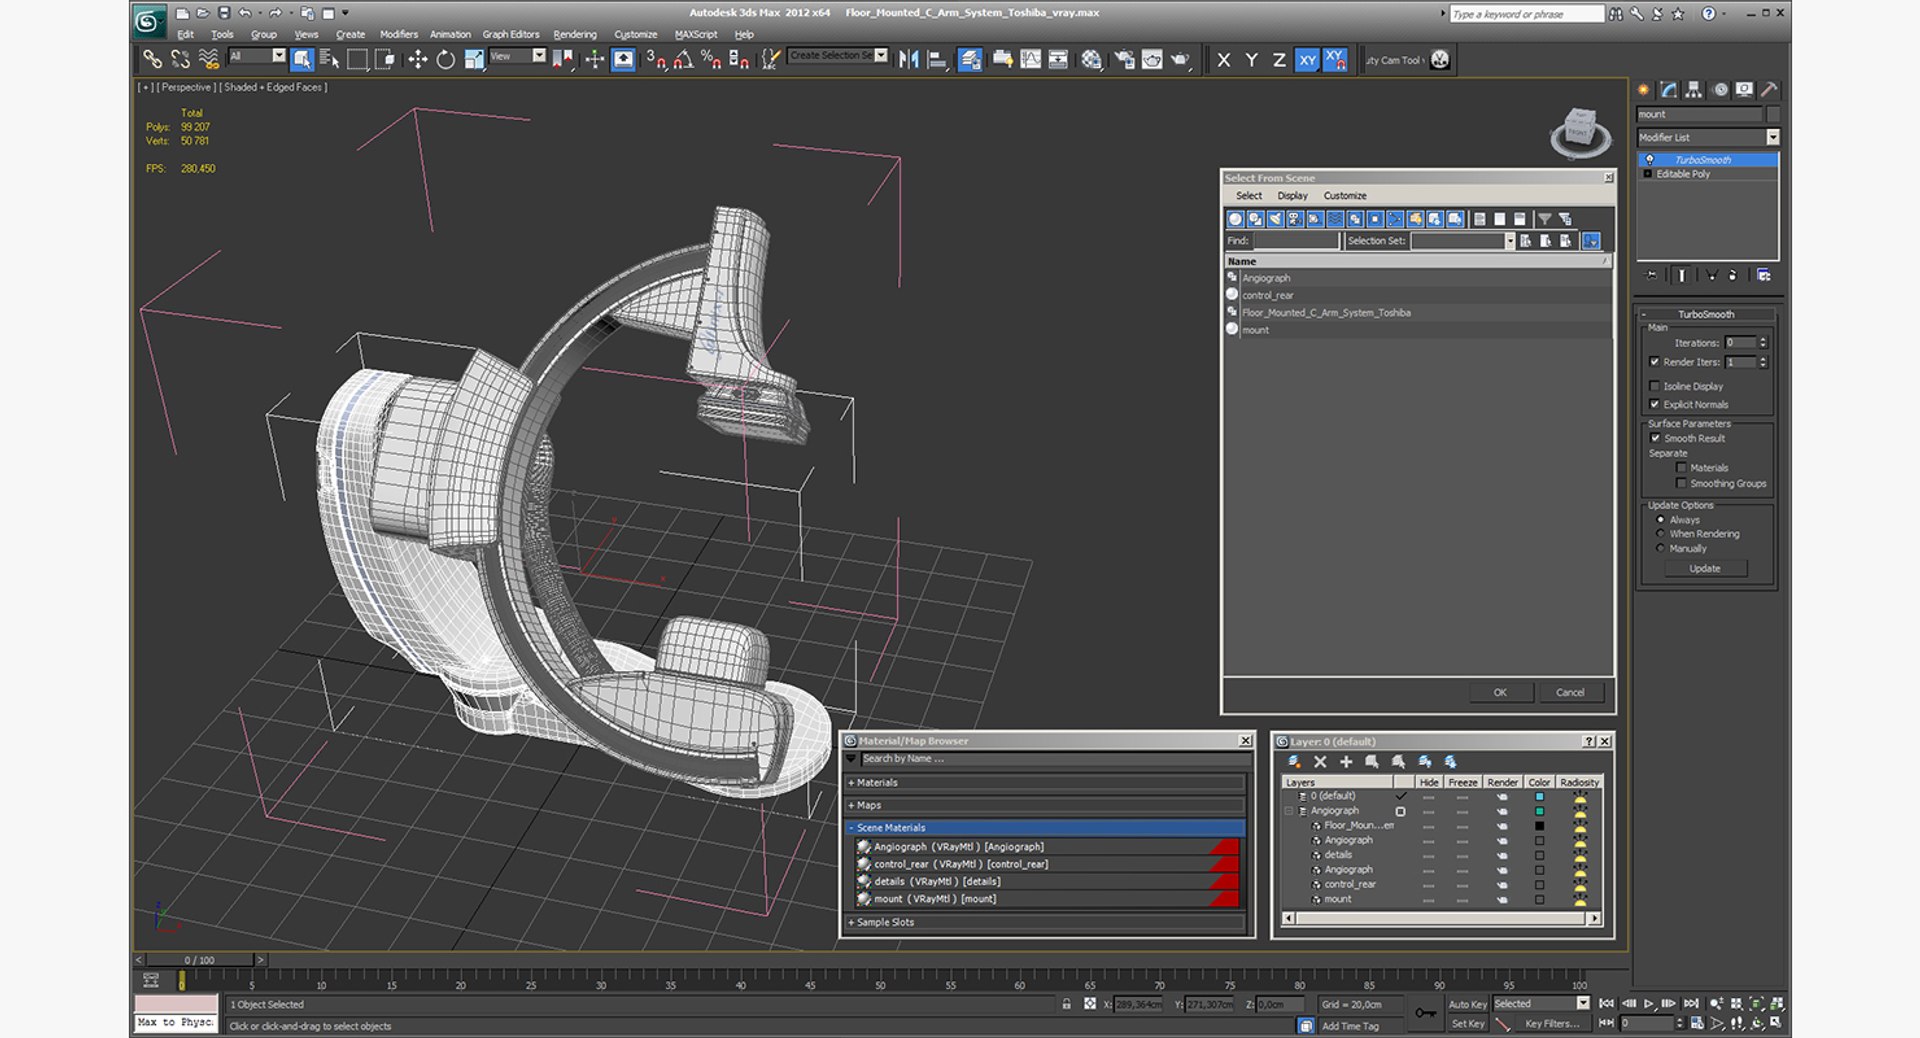Screen dimensions: 1920x1038
Task: Click Create New Layer plus icon
Action: point(1346,762)
